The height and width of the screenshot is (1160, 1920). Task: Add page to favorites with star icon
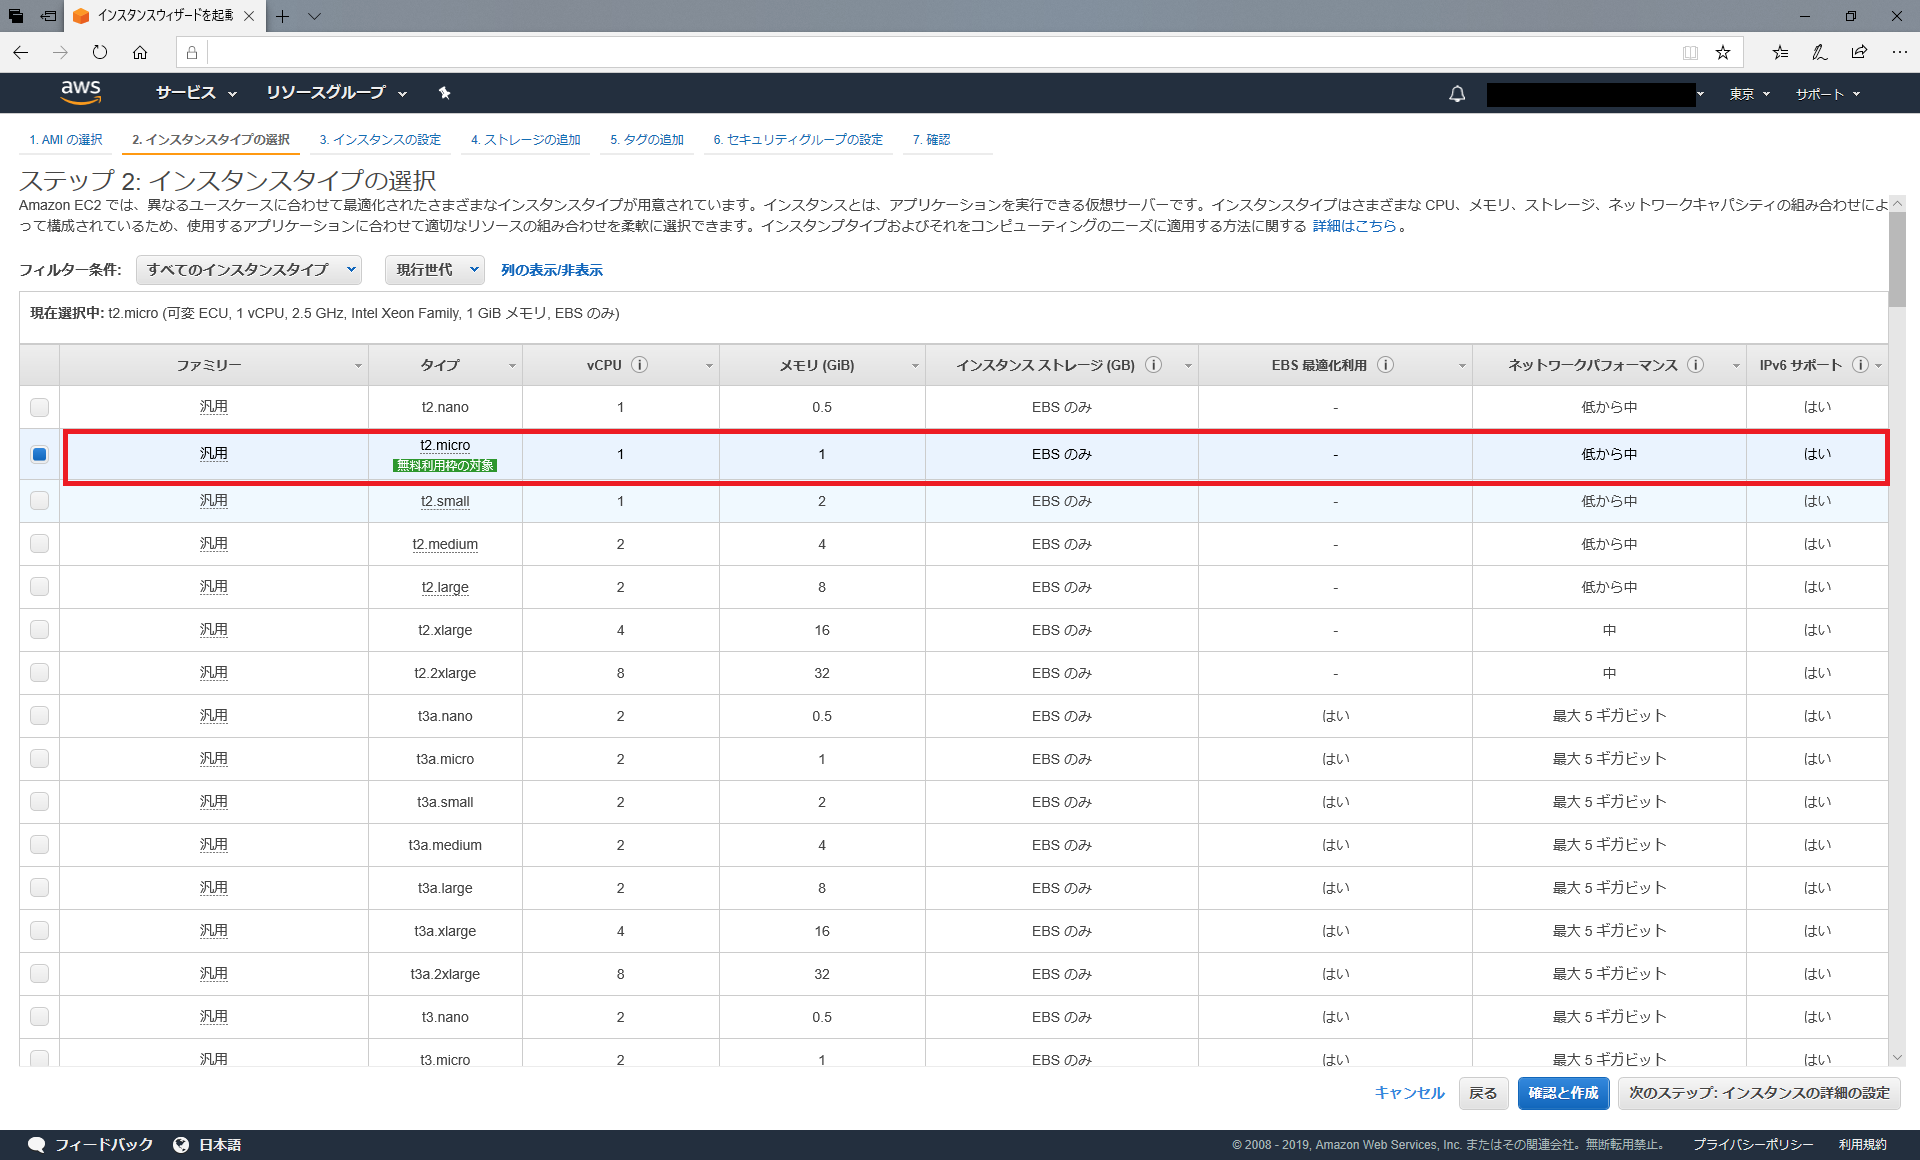[1723, 52]
